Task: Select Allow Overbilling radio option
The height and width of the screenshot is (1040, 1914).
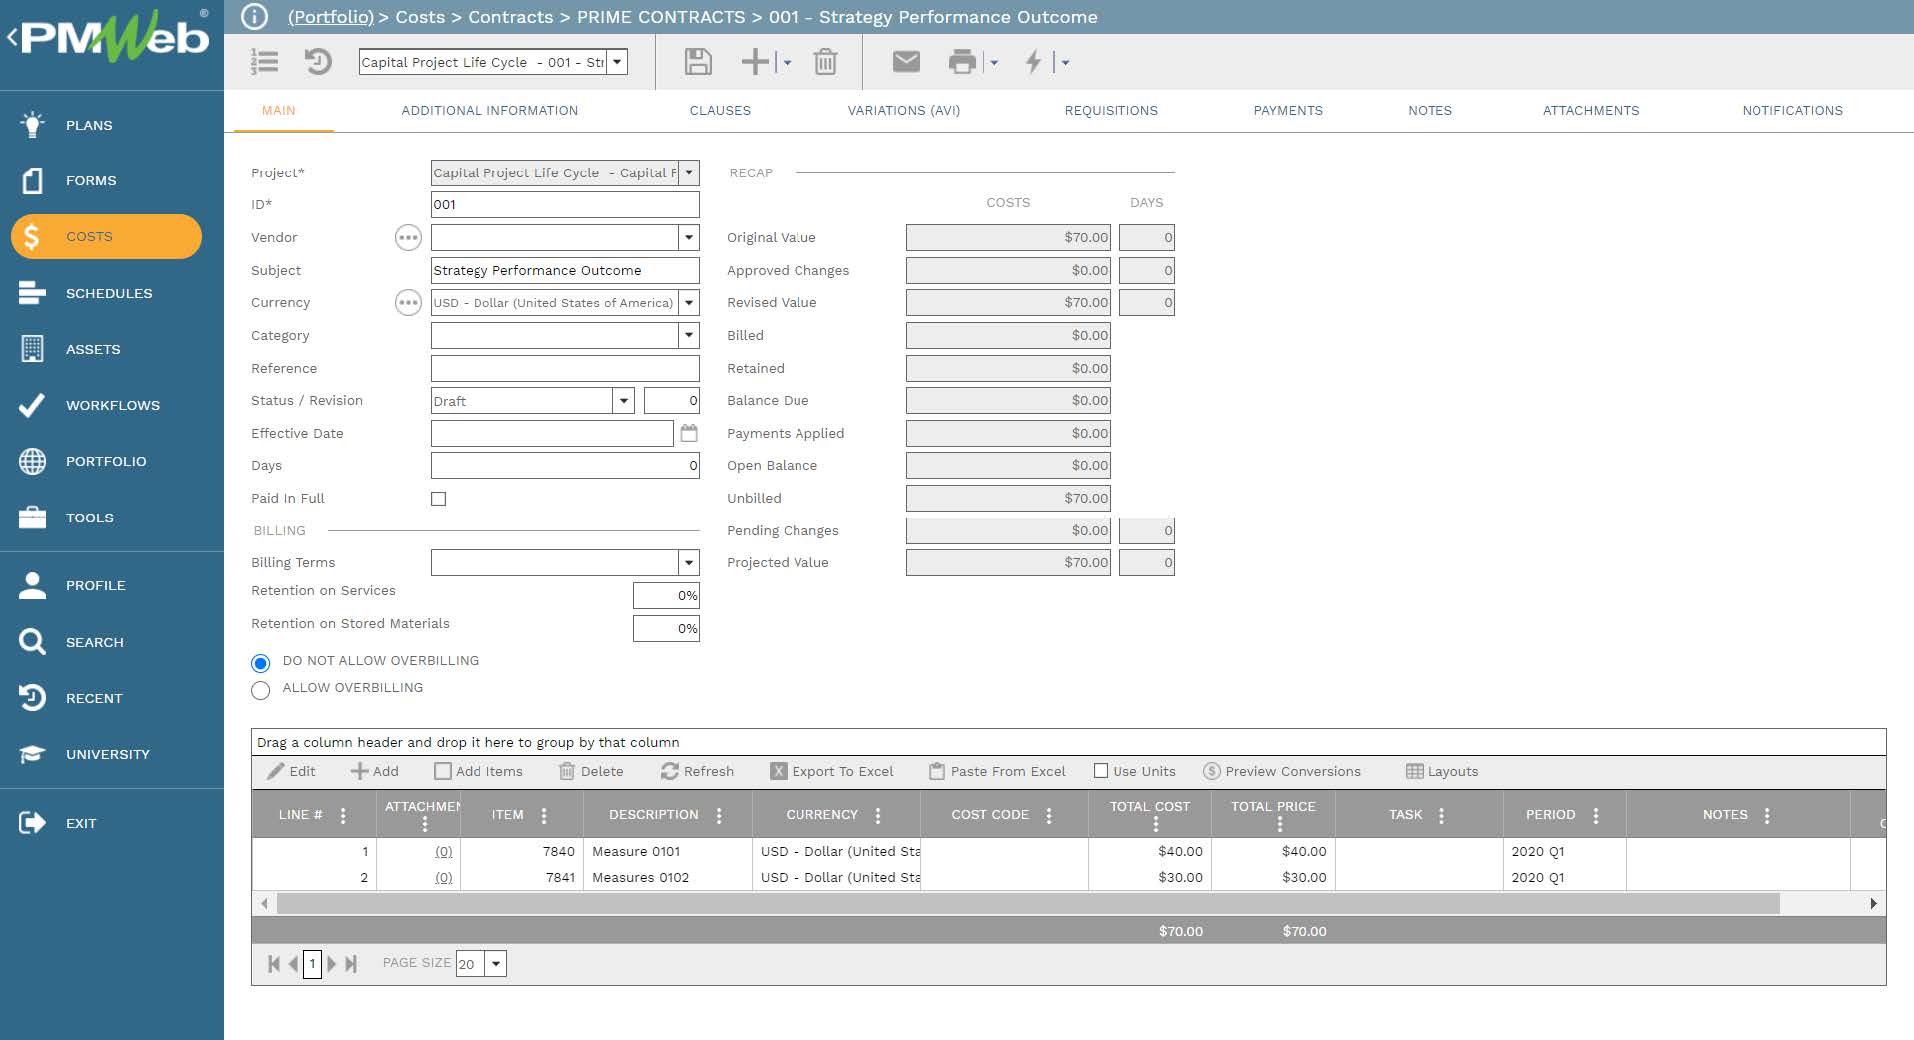Action: coord(261,690)
